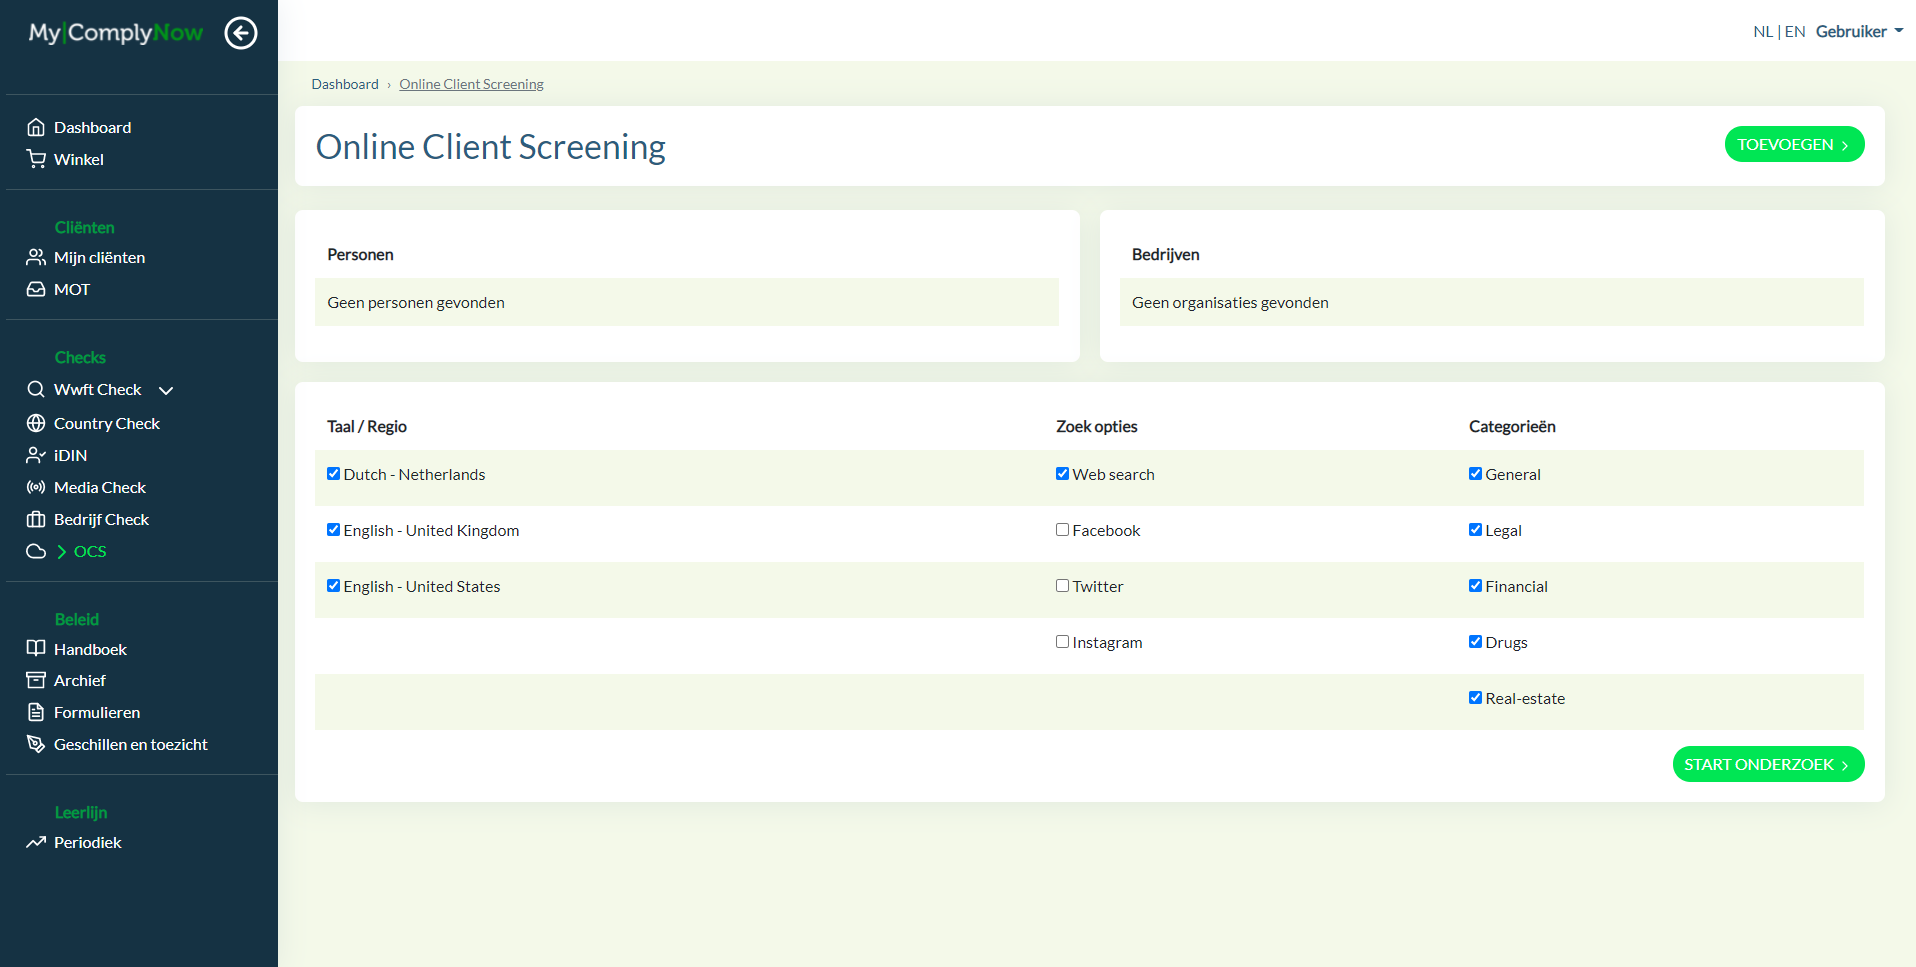The width and height of the screenshot is (1916, 967).
Task: Expand the OCS sidebar item
Action: tap(89, 551)
